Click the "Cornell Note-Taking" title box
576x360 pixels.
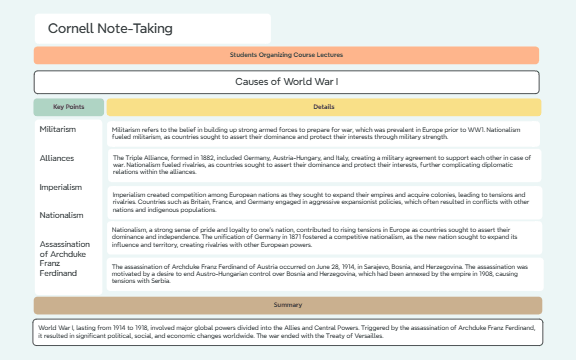(153, 29)
